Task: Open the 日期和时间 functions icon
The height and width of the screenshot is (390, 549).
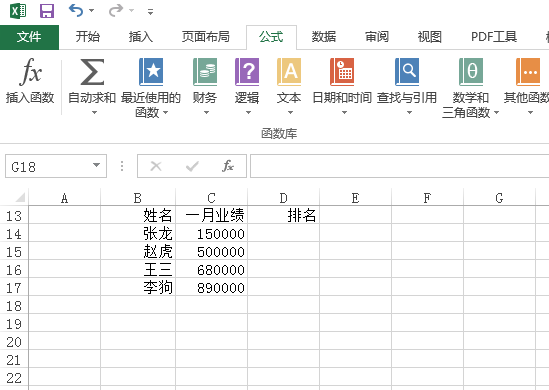Action: click(x=342, y=72)
